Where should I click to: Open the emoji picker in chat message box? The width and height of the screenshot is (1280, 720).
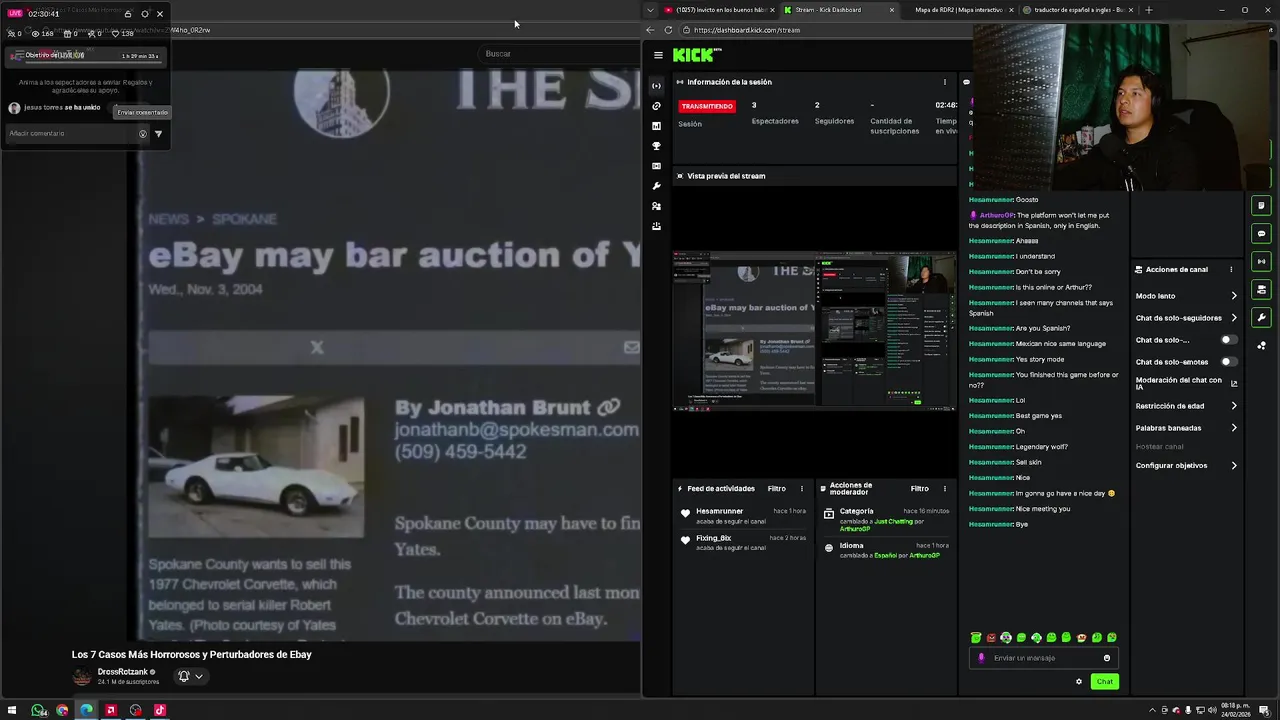click(1106, 658)
